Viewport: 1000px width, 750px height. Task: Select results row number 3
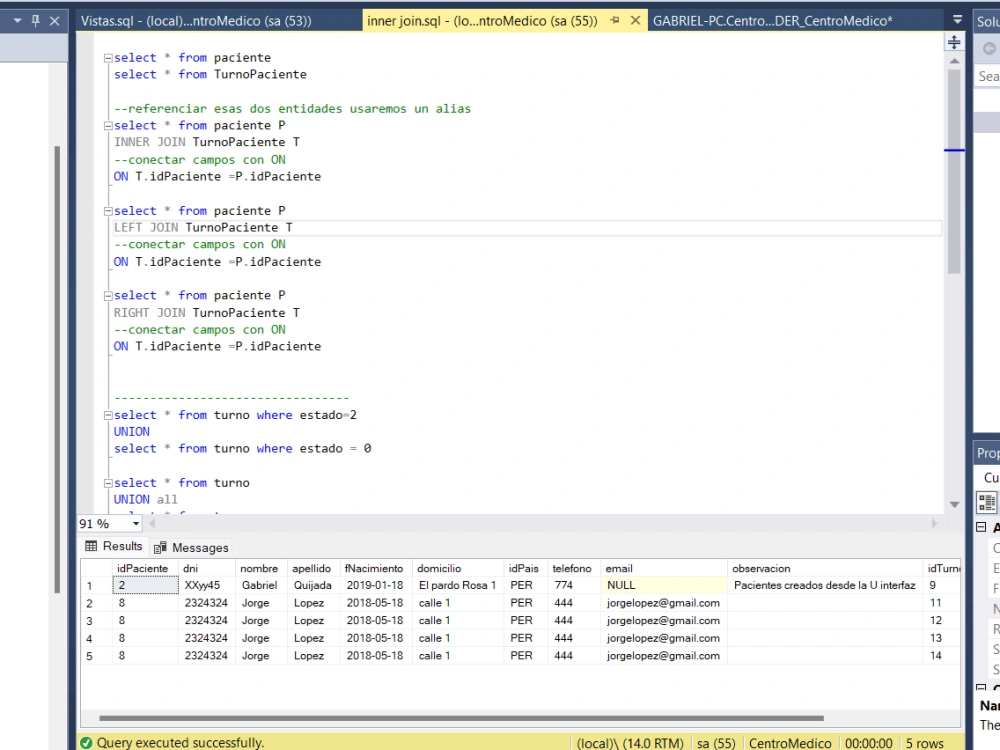(96, 621)
